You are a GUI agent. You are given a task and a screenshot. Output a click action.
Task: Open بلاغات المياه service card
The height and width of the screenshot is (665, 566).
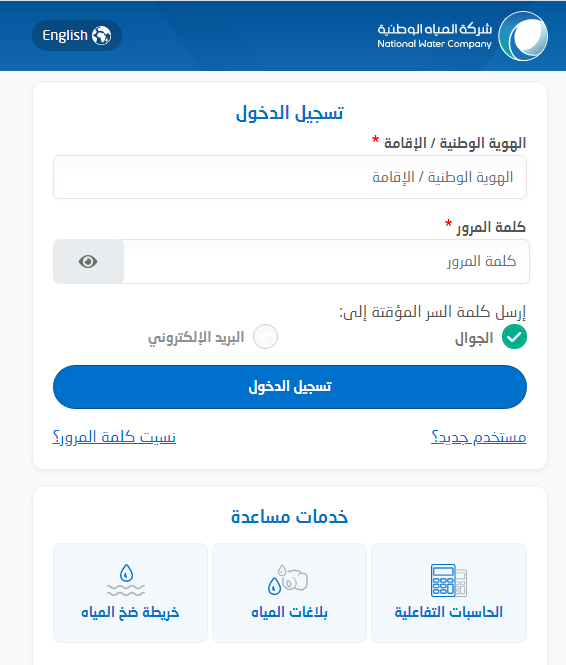tap(290, 593)
